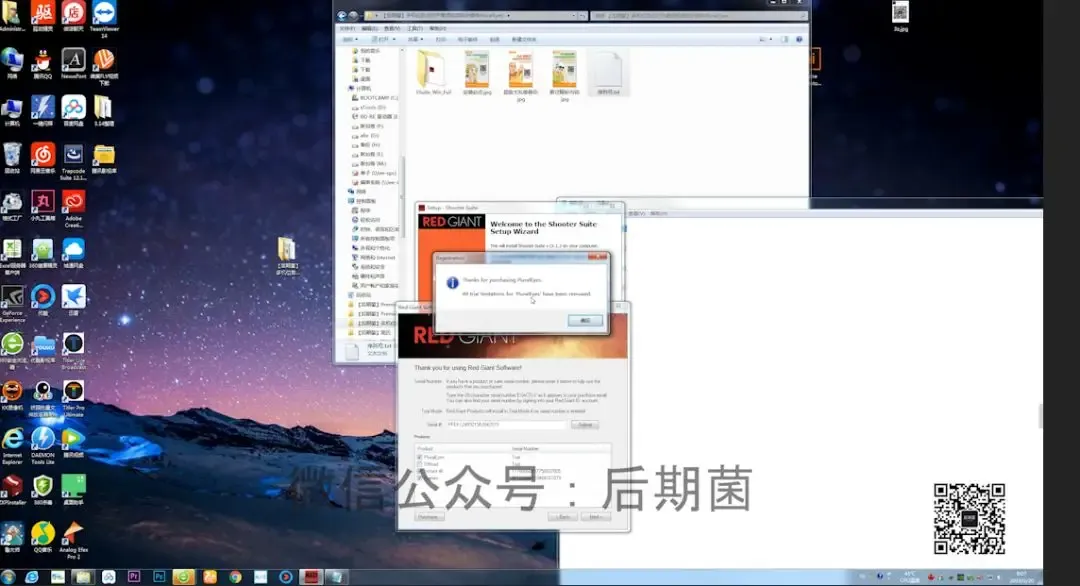Open the Recycle Bin on desktop
Screen dimensions: 1080x586
pos(12,158)
